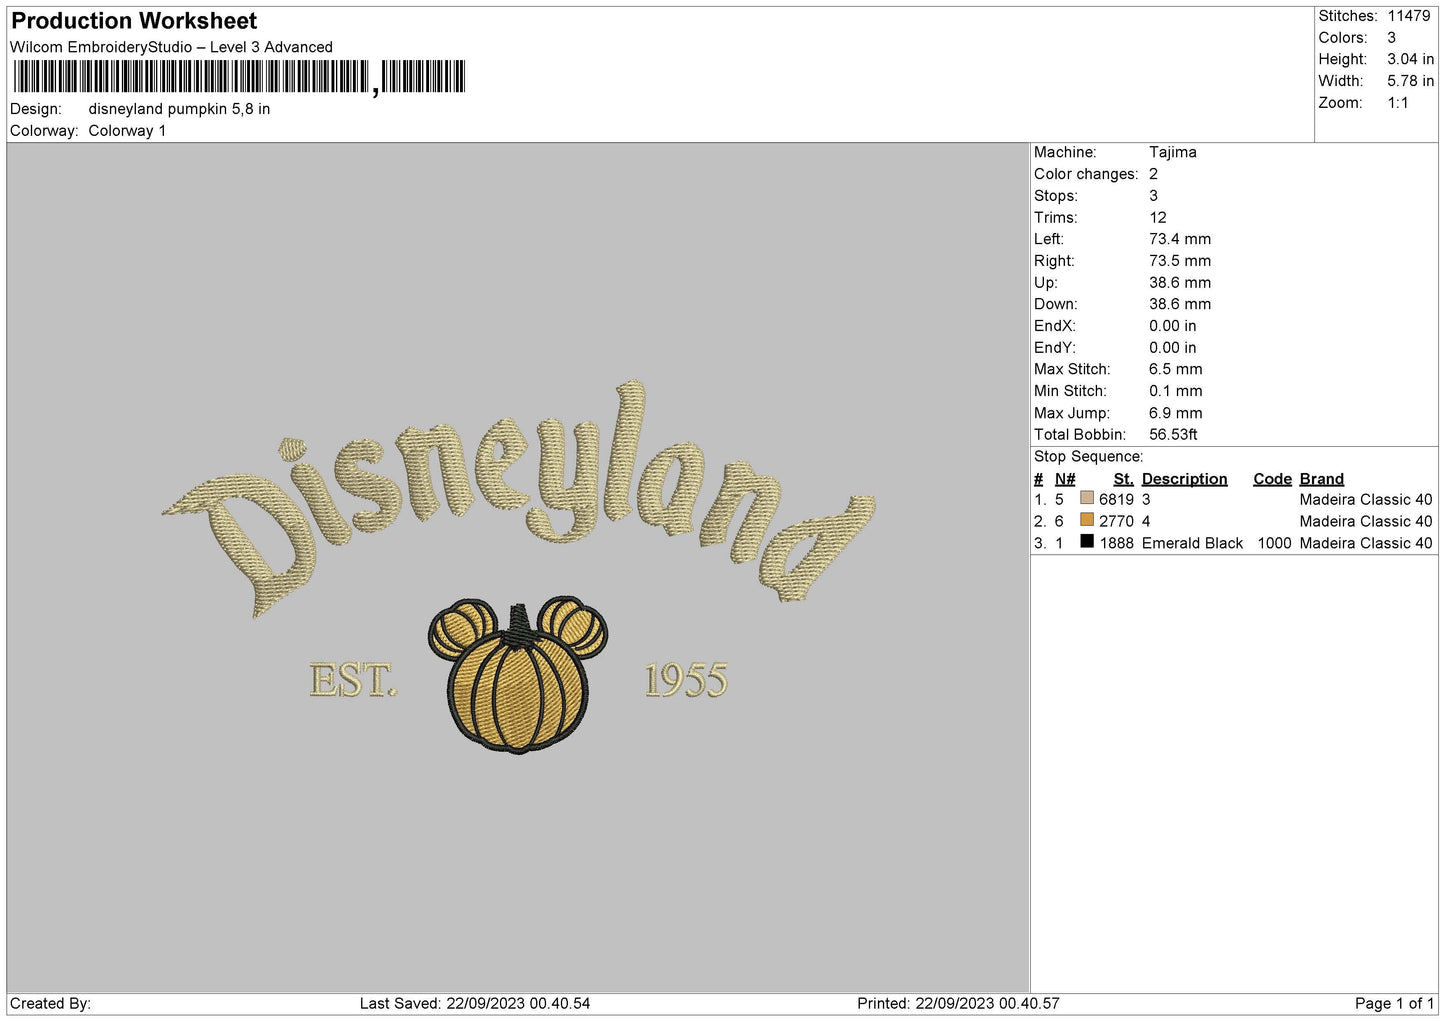1445x1021 pixels.
Task: Click the 'St.' column header
Action: pos(1123,479)
